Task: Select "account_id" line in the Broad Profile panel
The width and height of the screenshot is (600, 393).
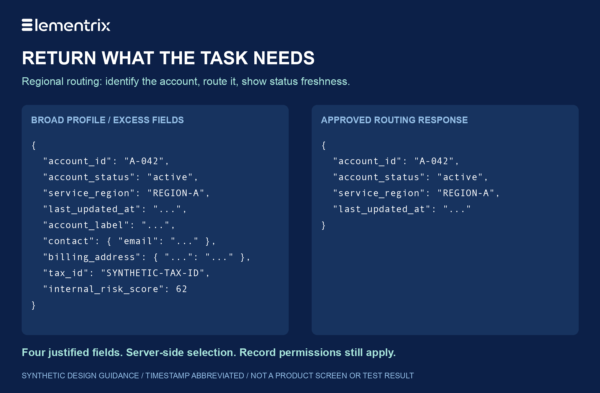Action: (x=106, y=161)
